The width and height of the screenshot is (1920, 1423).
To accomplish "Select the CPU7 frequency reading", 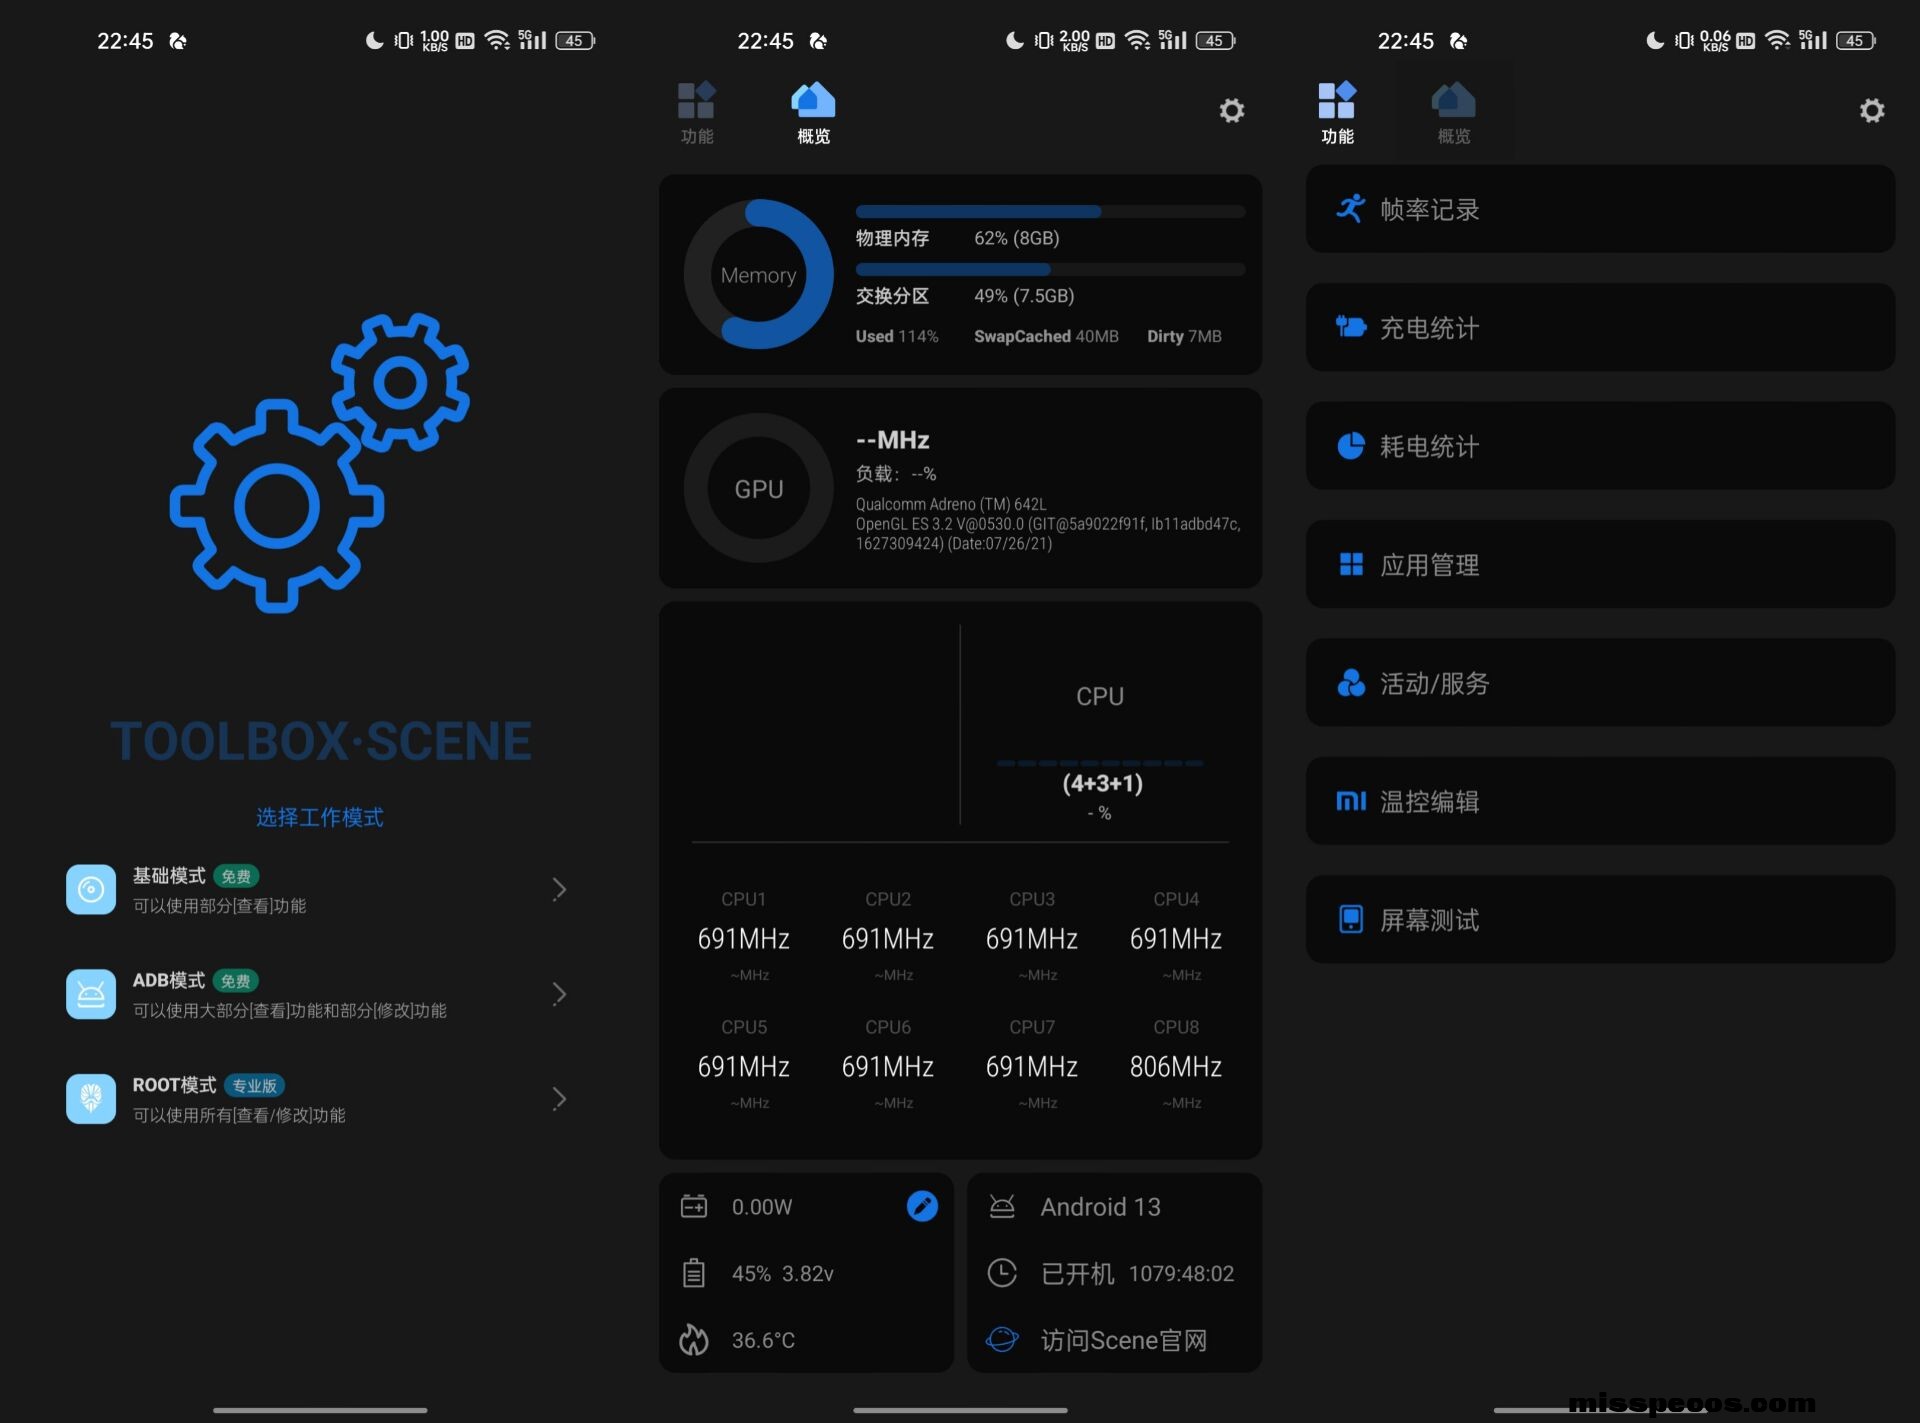I will (1032, 1066).
